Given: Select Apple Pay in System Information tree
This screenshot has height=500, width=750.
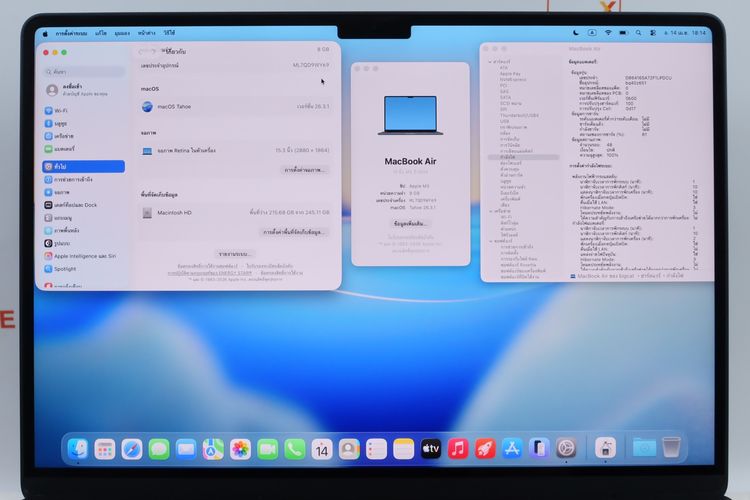Looking at the screenshot, I should coord(510,74).
